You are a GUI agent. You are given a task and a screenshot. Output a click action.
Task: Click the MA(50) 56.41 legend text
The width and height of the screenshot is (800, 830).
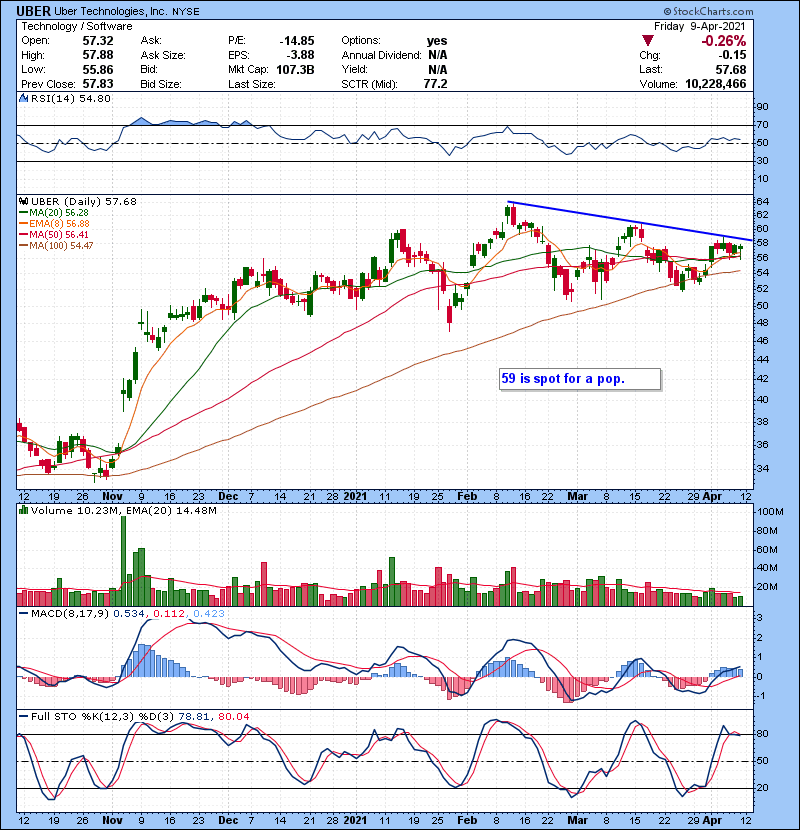[59, 235]
